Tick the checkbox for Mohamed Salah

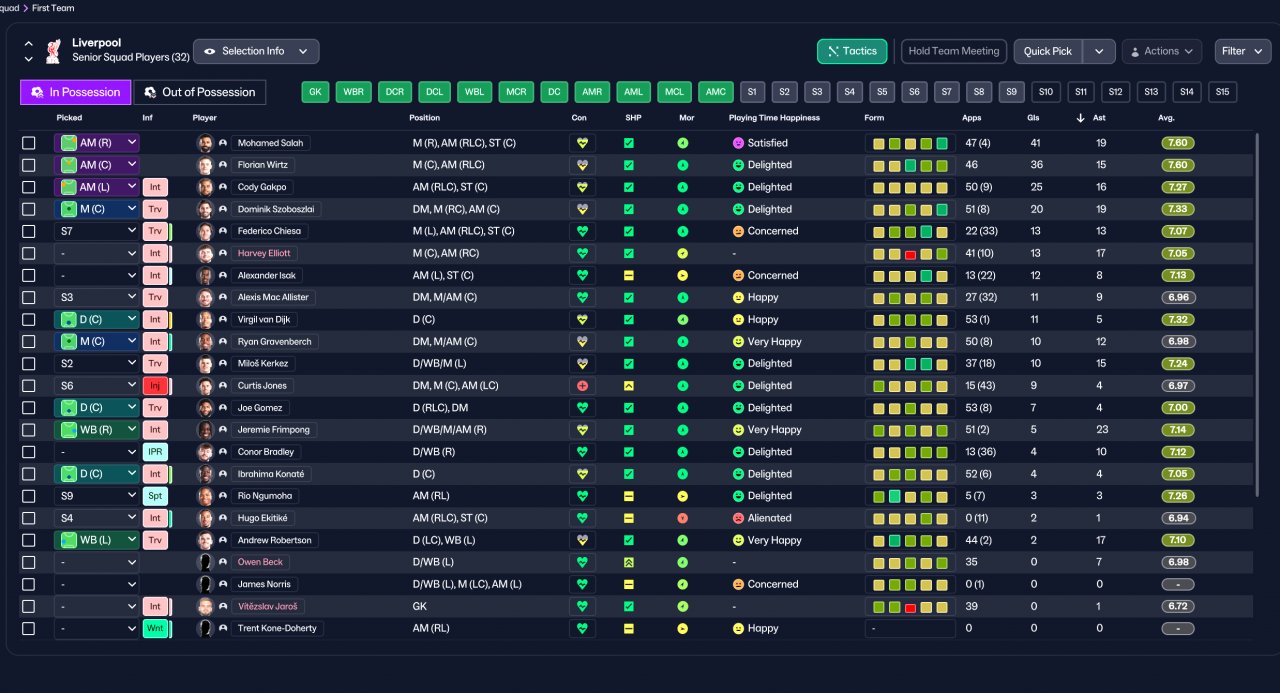click(x=28, y=143)
